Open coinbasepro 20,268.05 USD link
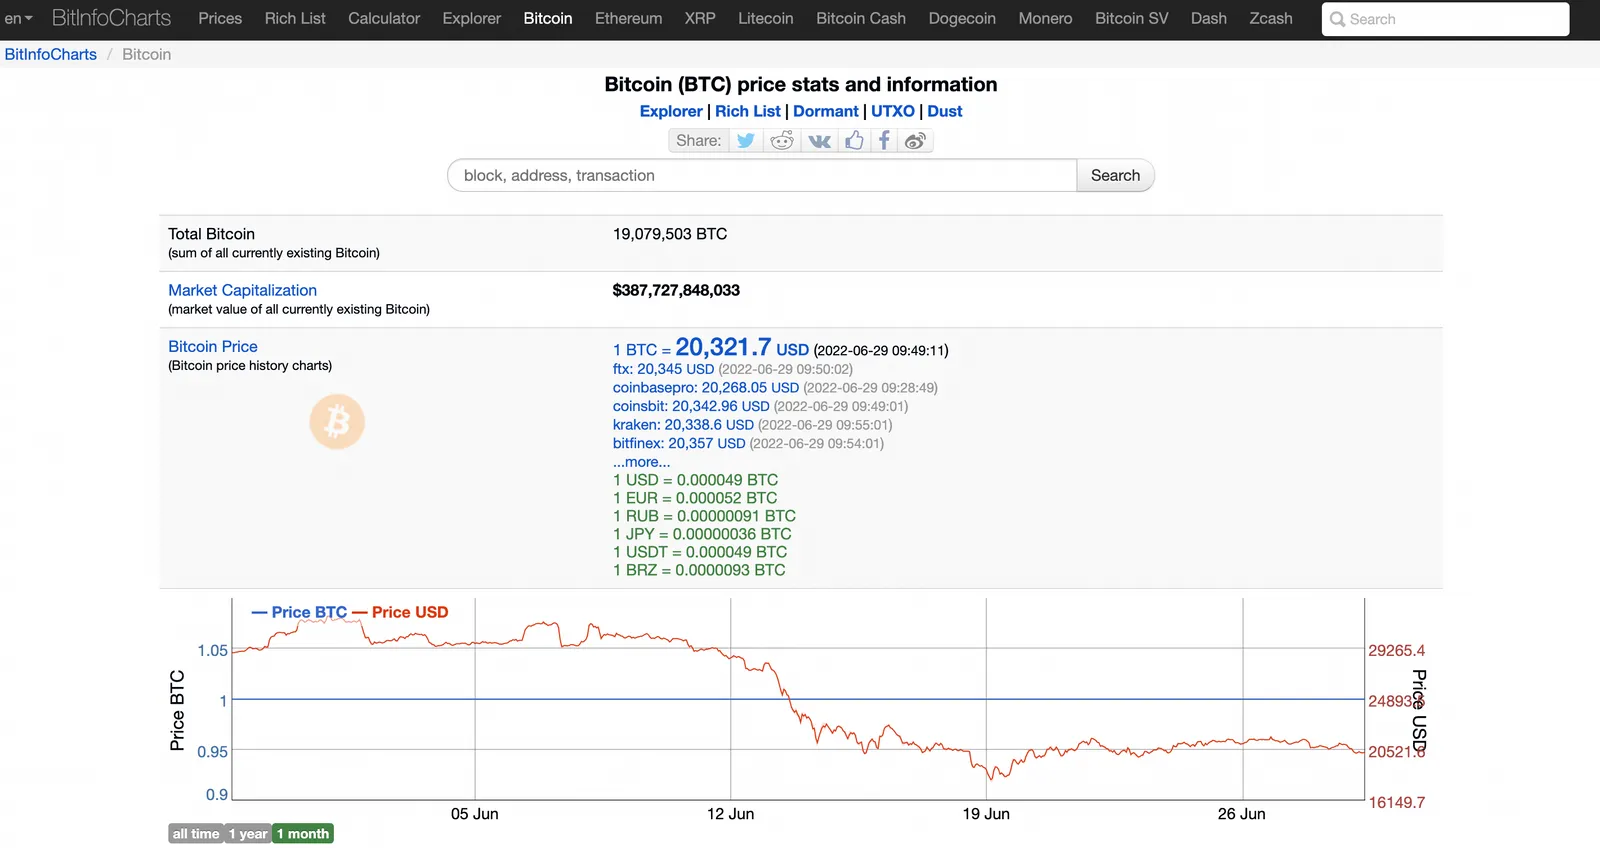 click(x=706, y=387)
